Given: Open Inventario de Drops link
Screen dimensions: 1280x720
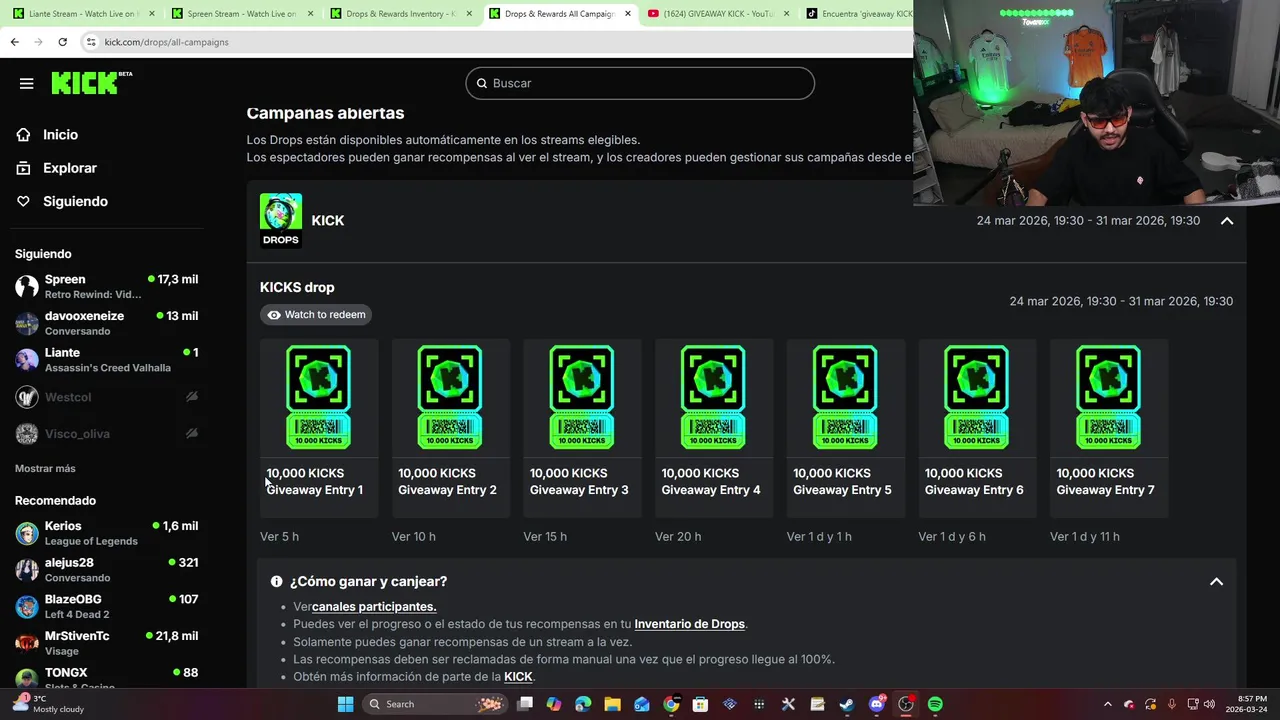Looking at the screenshot, I should [x=689, y=624].
